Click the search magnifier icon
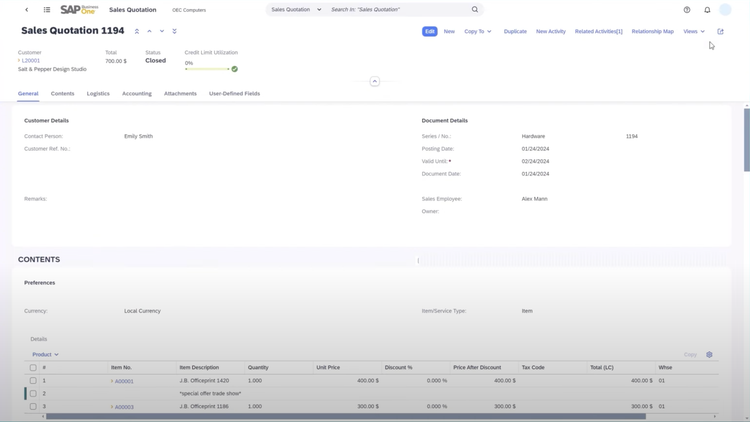This screenshot has width=750, height=422. point(475,10)
